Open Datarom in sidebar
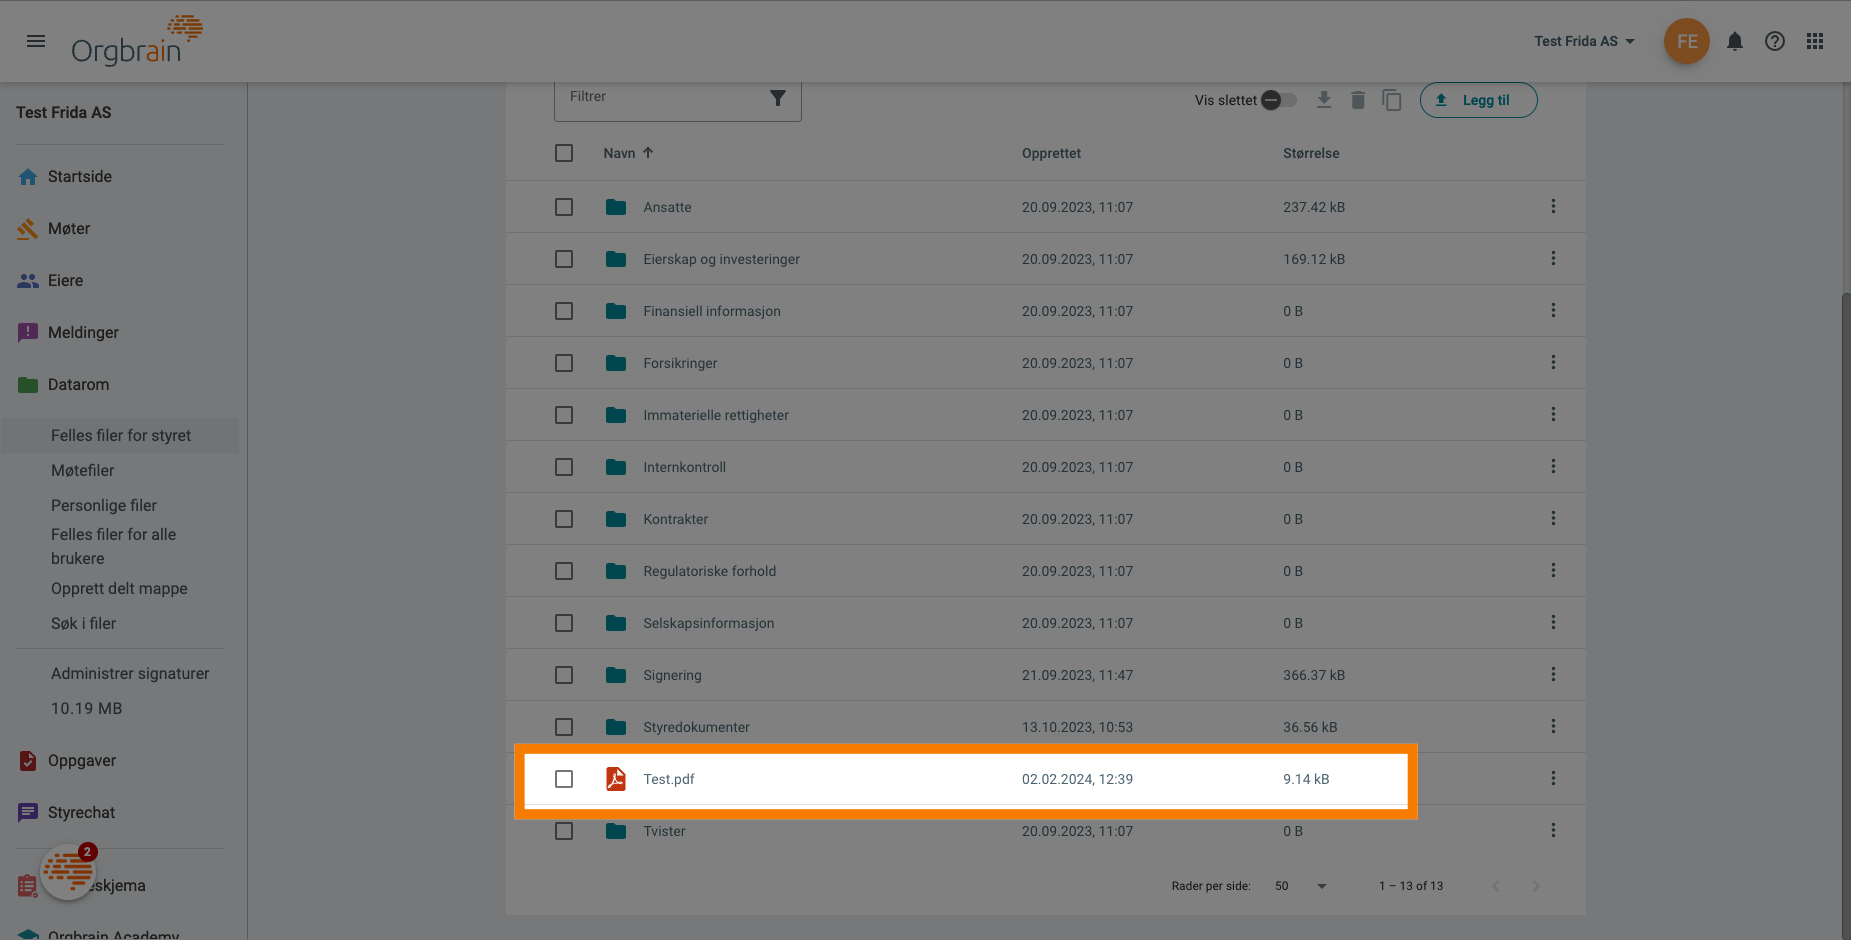Viewport: 1851px width, 940px height. [x=78, y=384]
